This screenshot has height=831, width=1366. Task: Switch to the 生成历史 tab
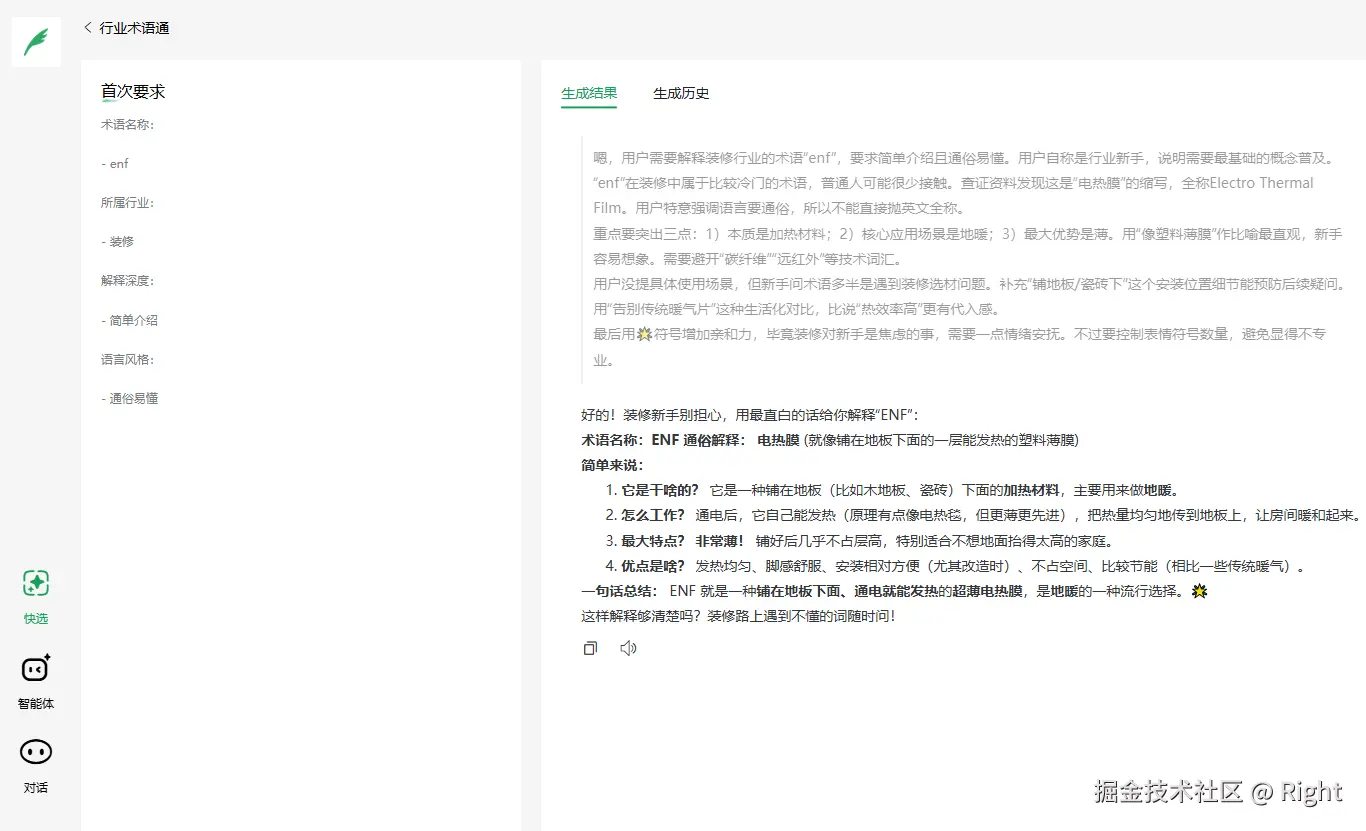point(680,93)
